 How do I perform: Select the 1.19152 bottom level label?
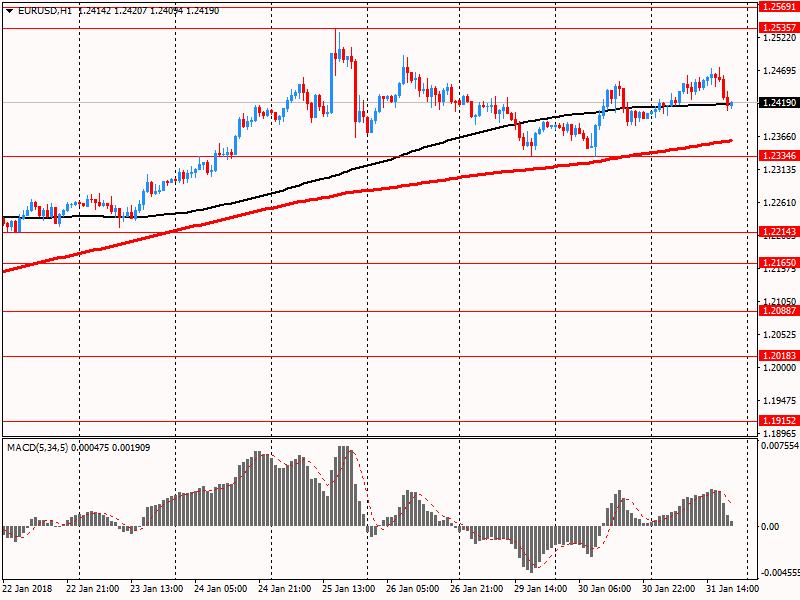pos(779,421)
